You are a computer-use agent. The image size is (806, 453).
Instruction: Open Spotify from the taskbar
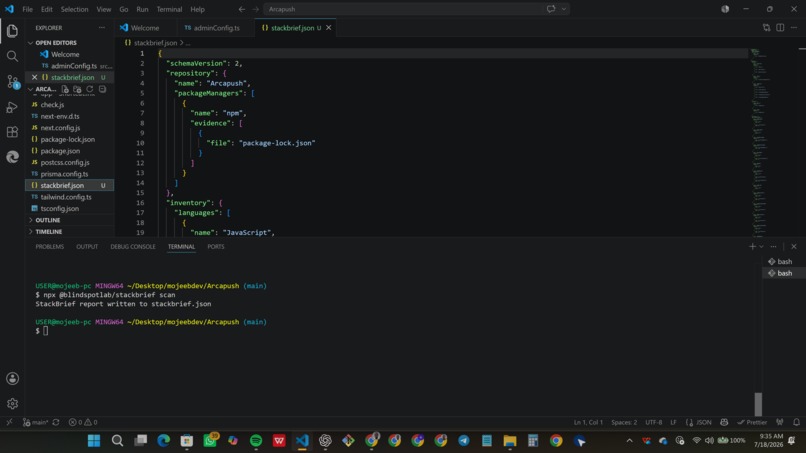(256, 441)
